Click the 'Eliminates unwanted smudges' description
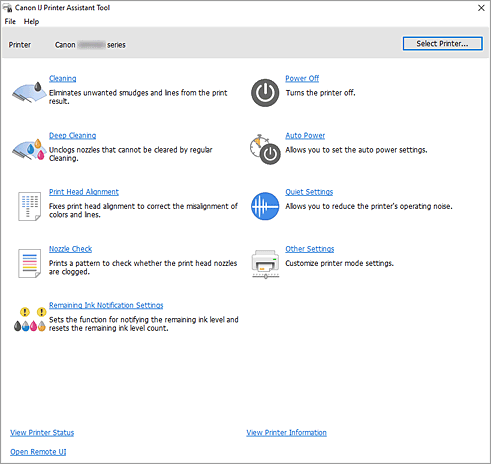Screen dimensions: 491x464 [x=138, y=97]
